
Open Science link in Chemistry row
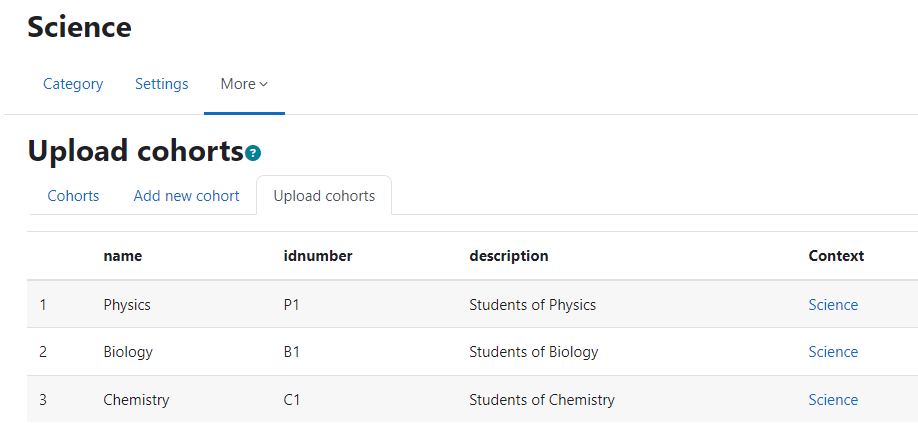click(x=833, y=400)
